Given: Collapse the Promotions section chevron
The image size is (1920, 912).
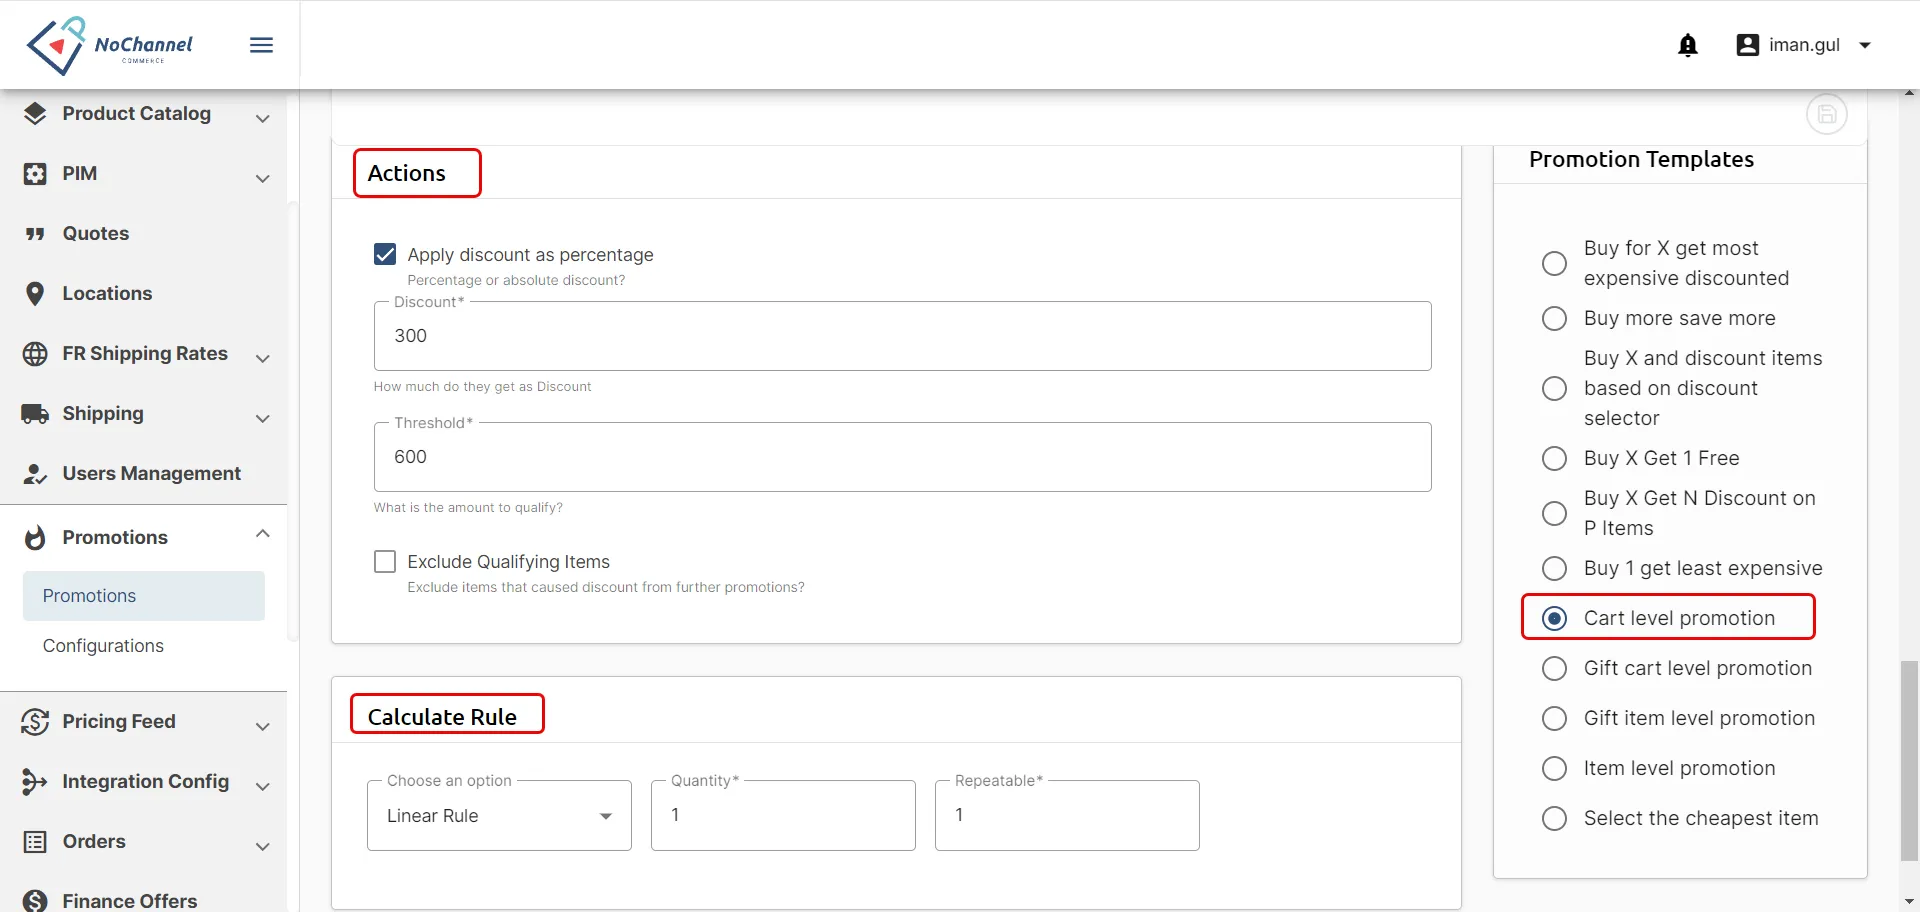Looking at the screenshot, I should [263, 534].
